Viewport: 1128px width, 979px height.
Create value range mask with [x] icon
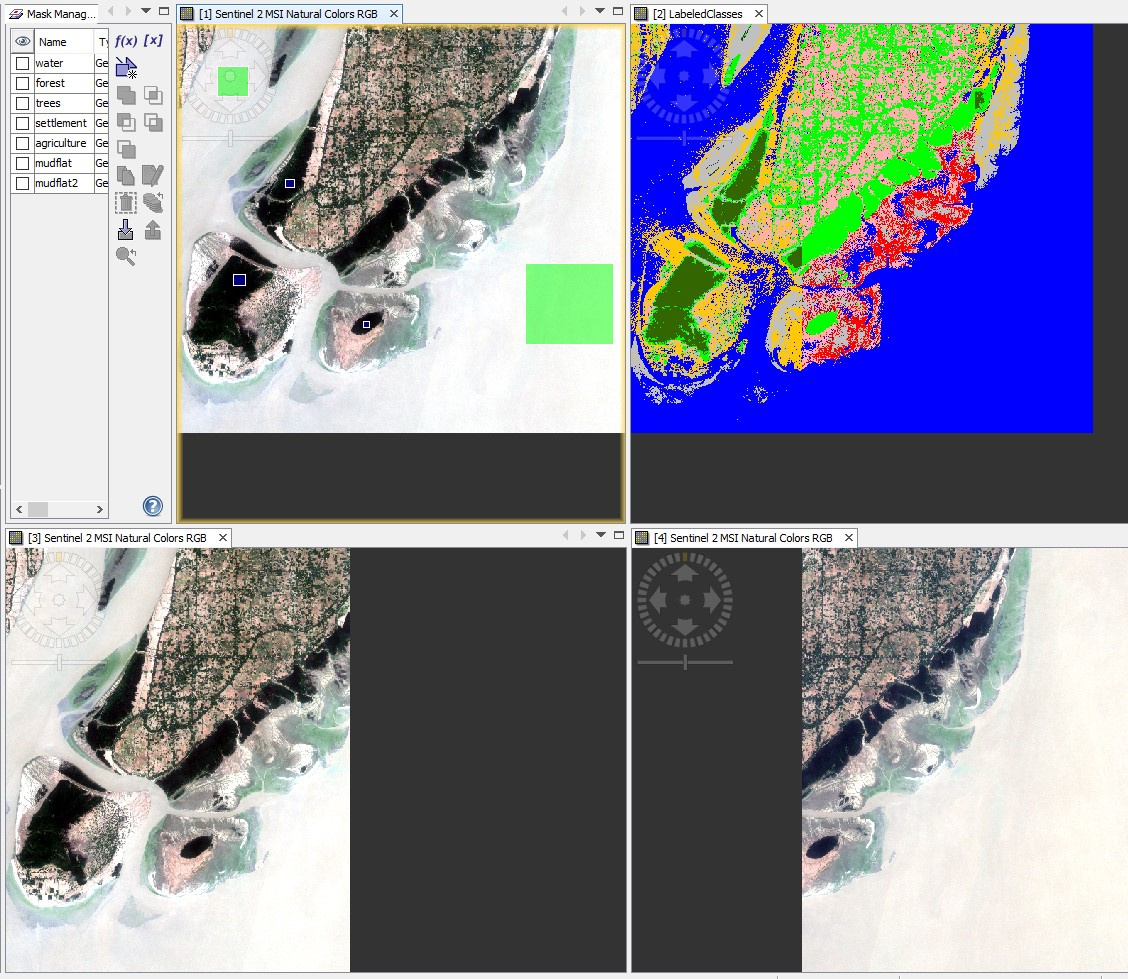(153, 40)
